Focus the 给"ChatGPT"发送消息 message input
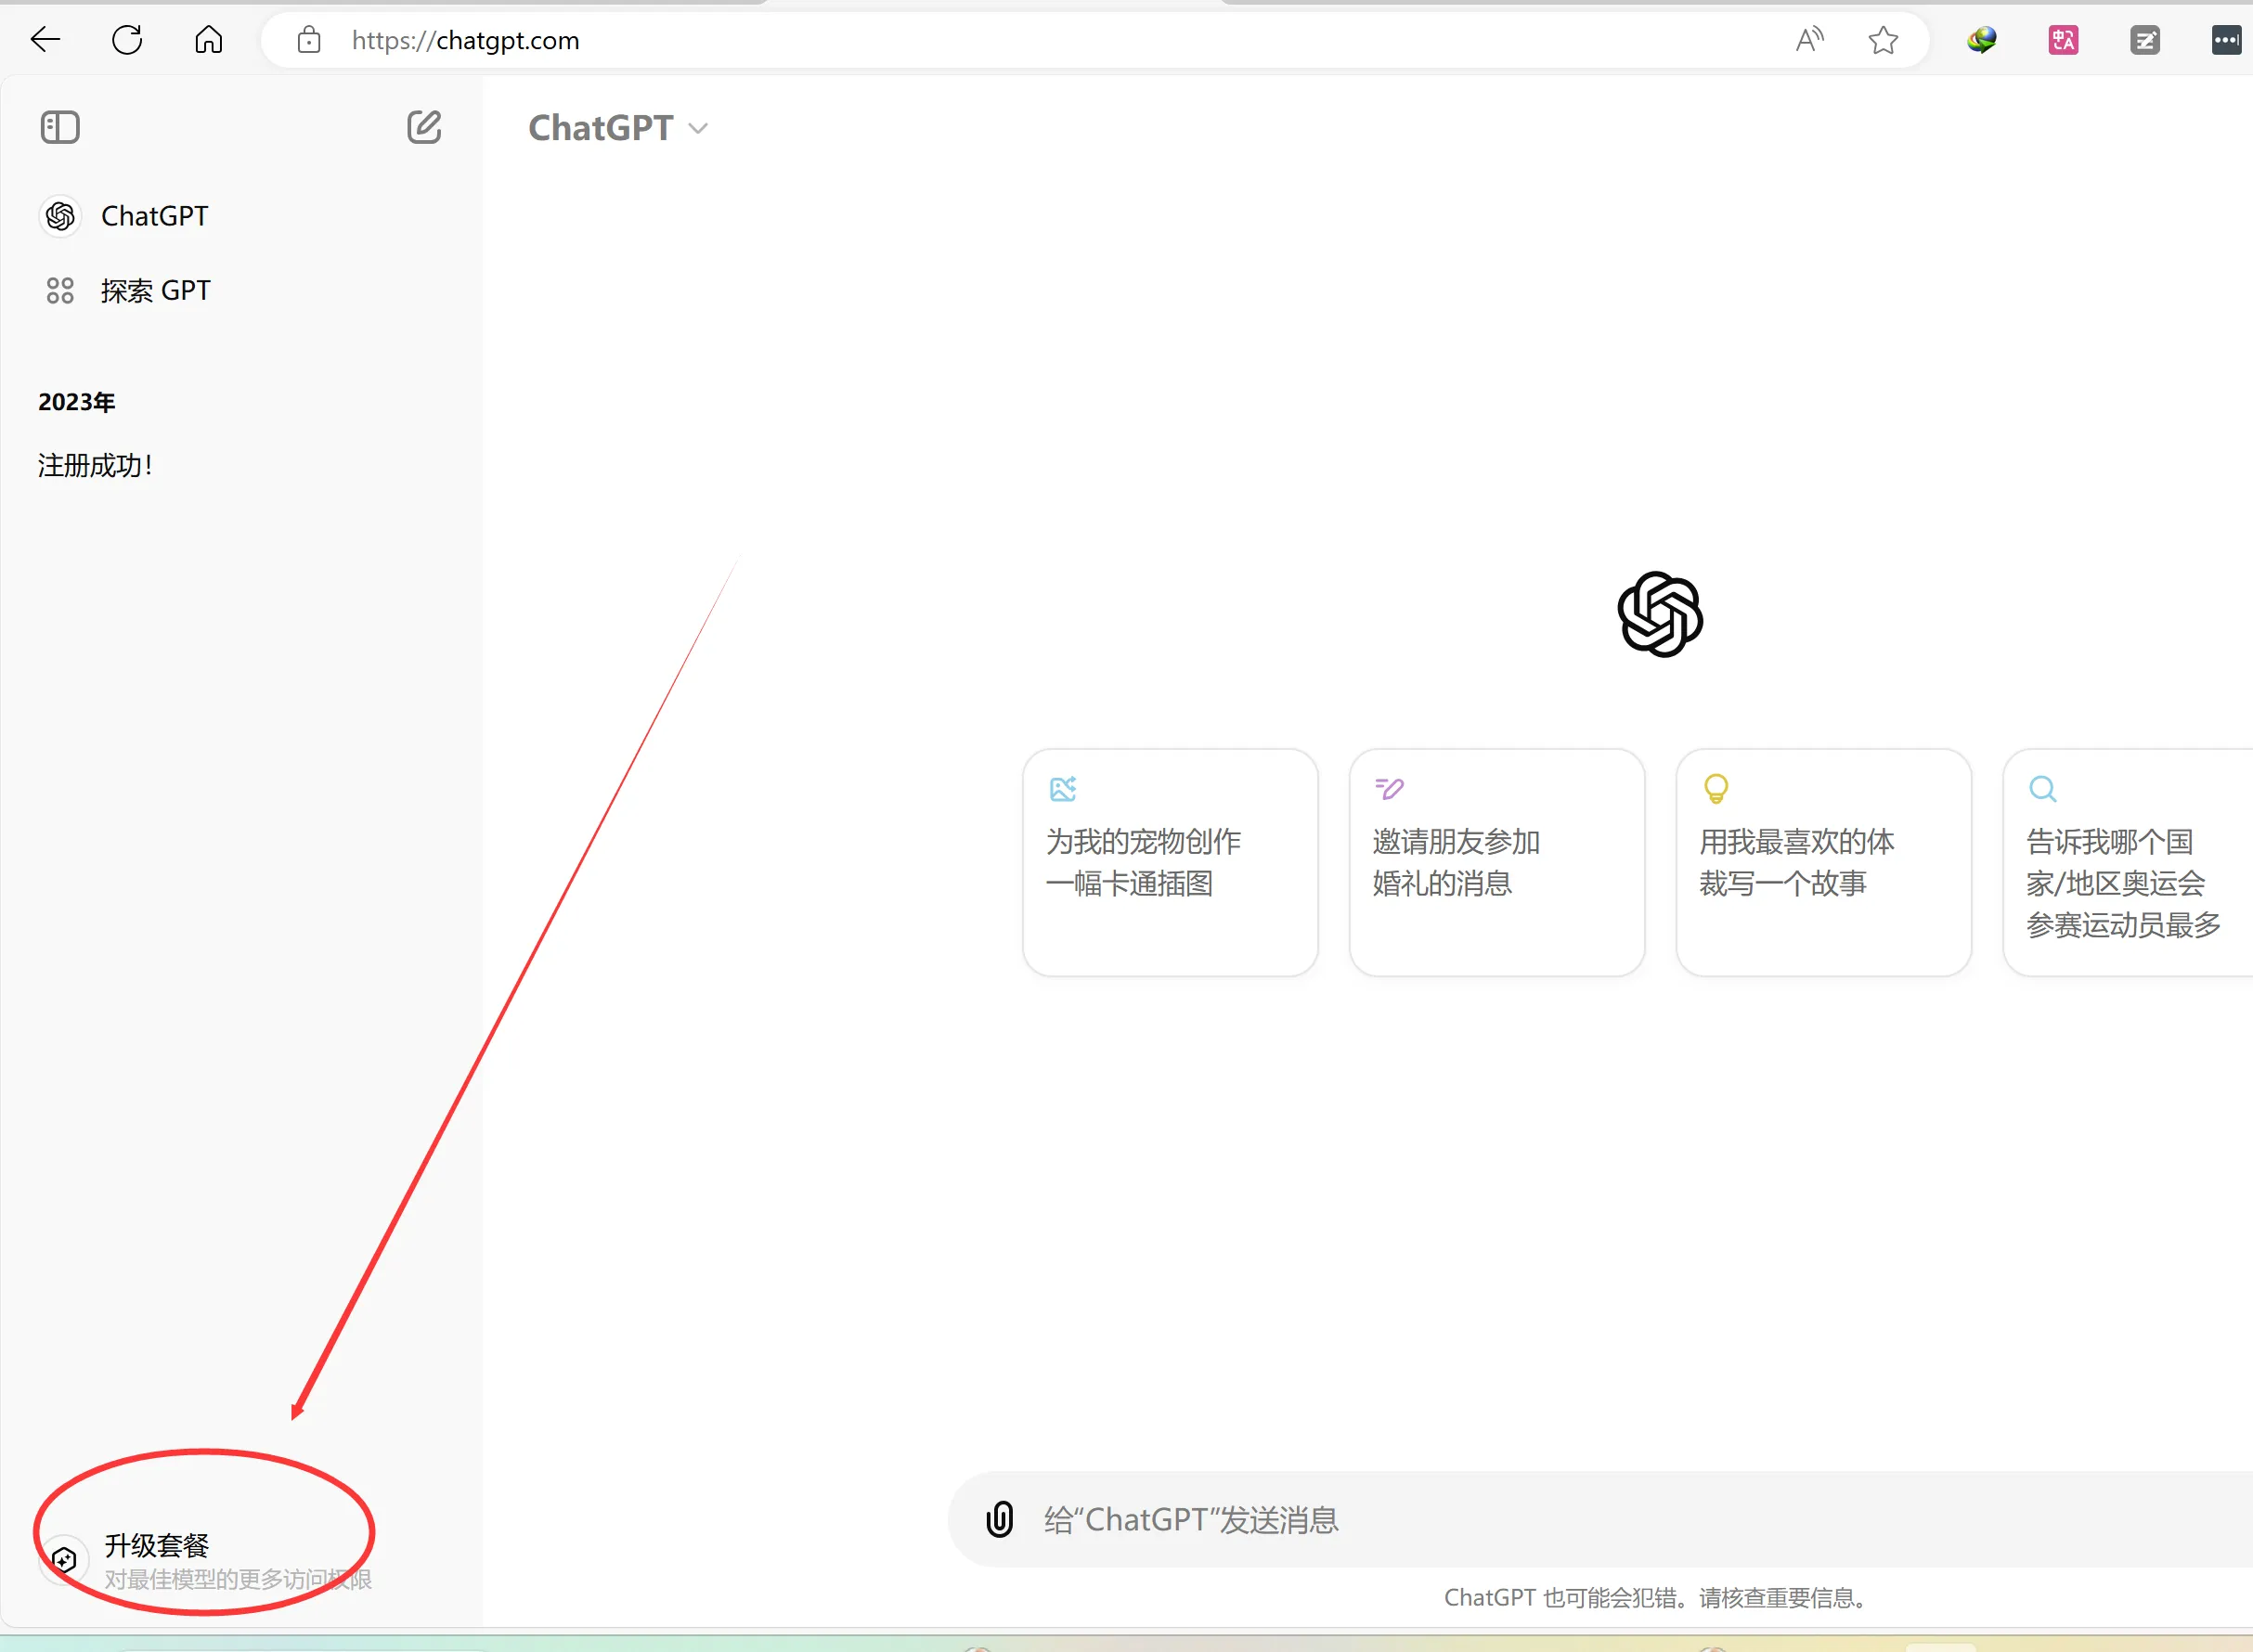This screenshot has width=2253, height=1652. [1500, 1520]
